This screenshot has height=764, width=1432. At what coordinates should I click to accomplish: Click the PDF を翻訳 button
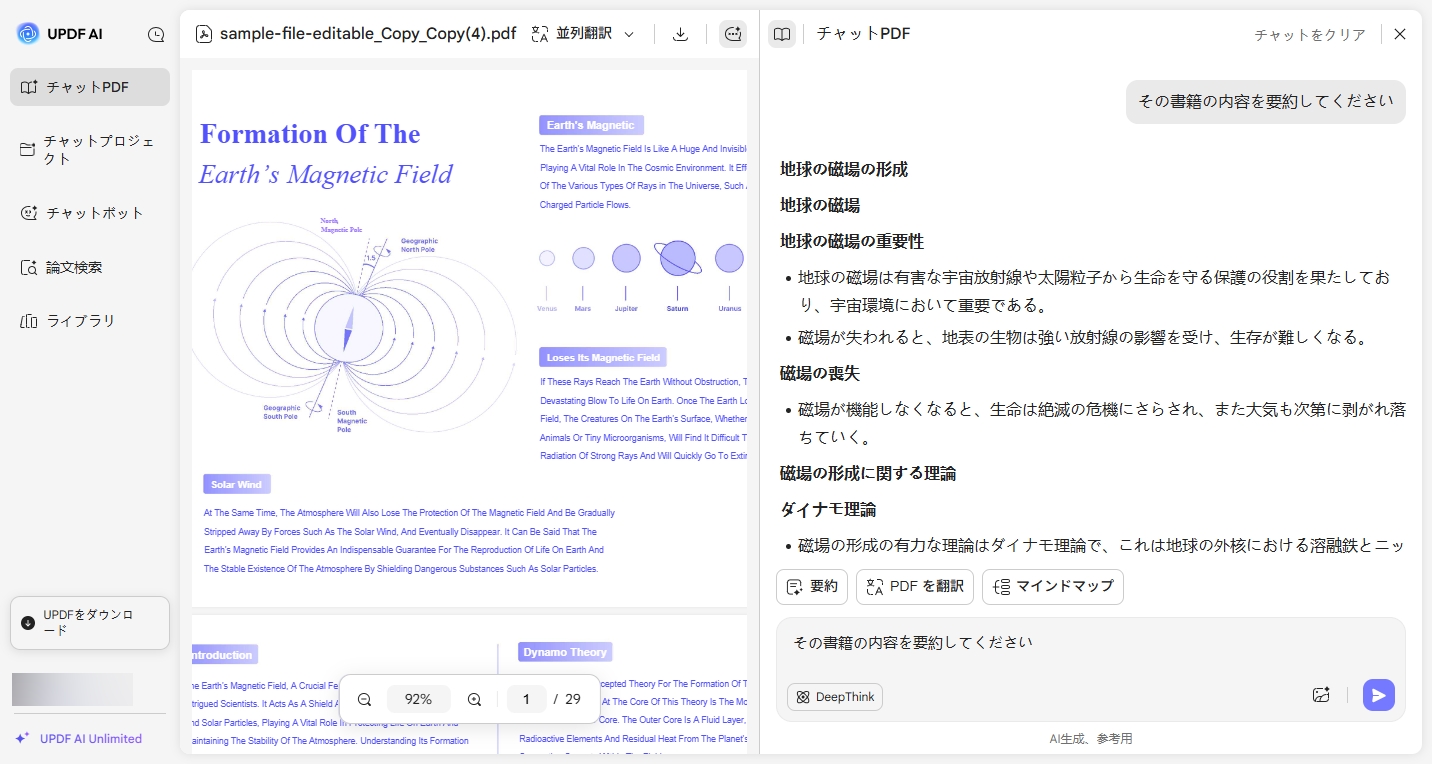click(915, 587)
